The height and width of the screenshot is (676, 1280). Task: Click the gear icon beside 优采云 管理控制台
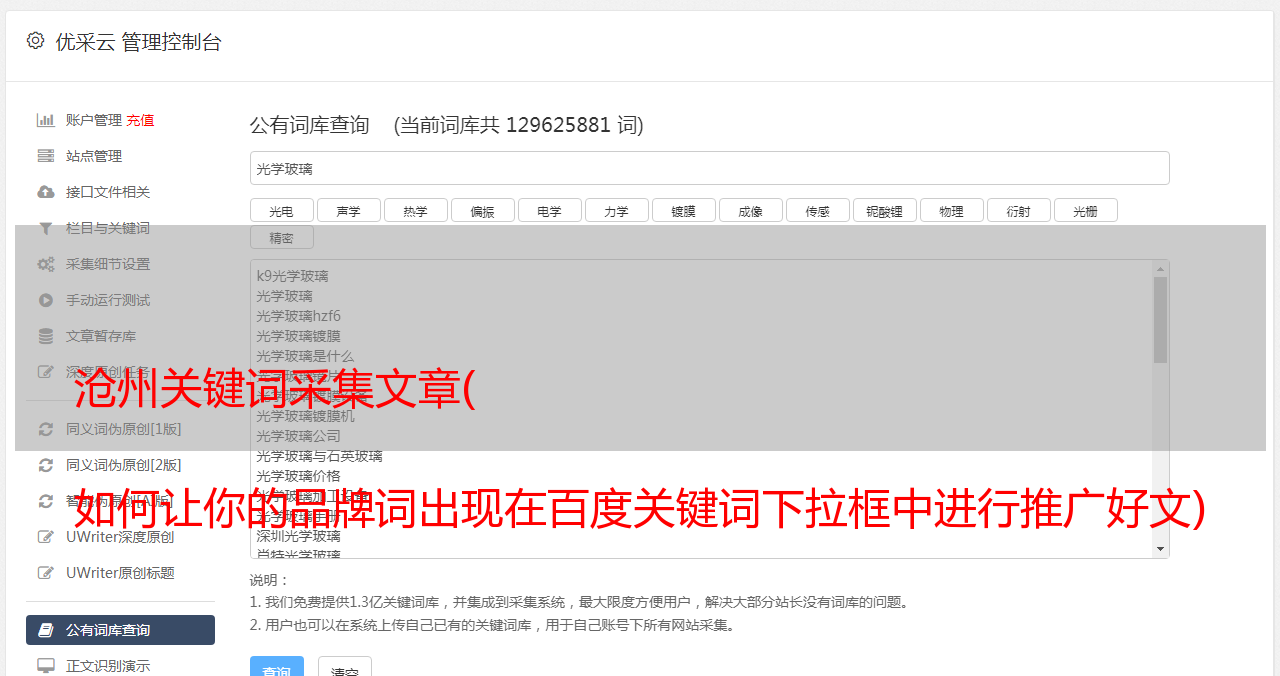(x=36, y=41)
